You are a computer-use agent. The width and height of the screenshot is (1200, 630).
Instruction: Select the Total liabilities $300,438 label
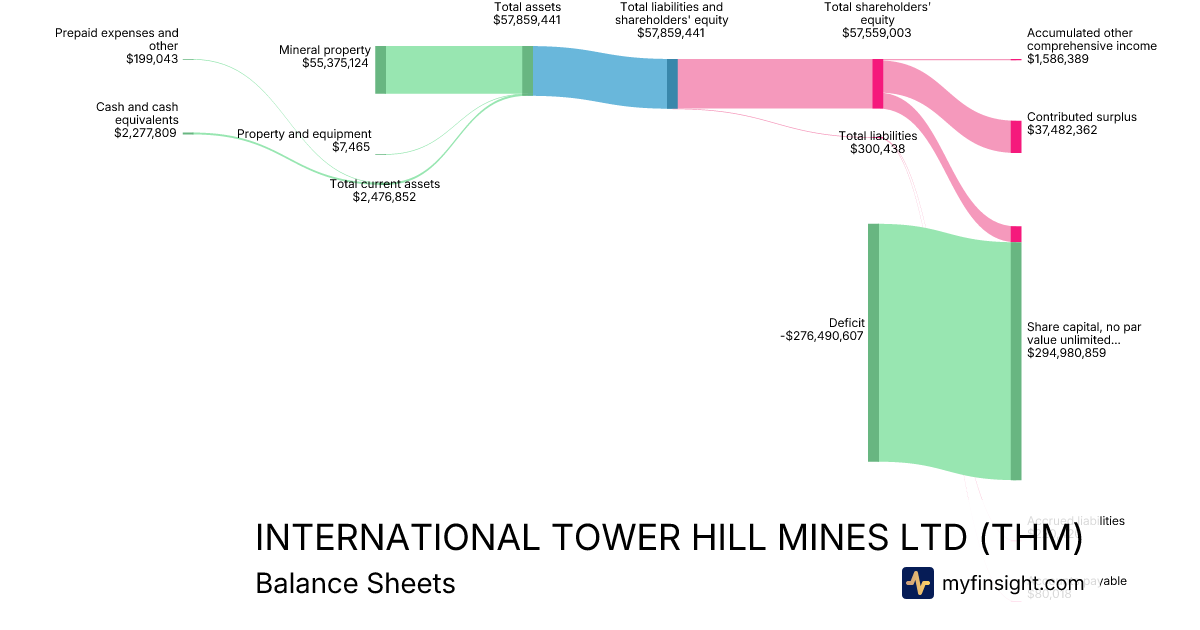[x=877, y=142]
